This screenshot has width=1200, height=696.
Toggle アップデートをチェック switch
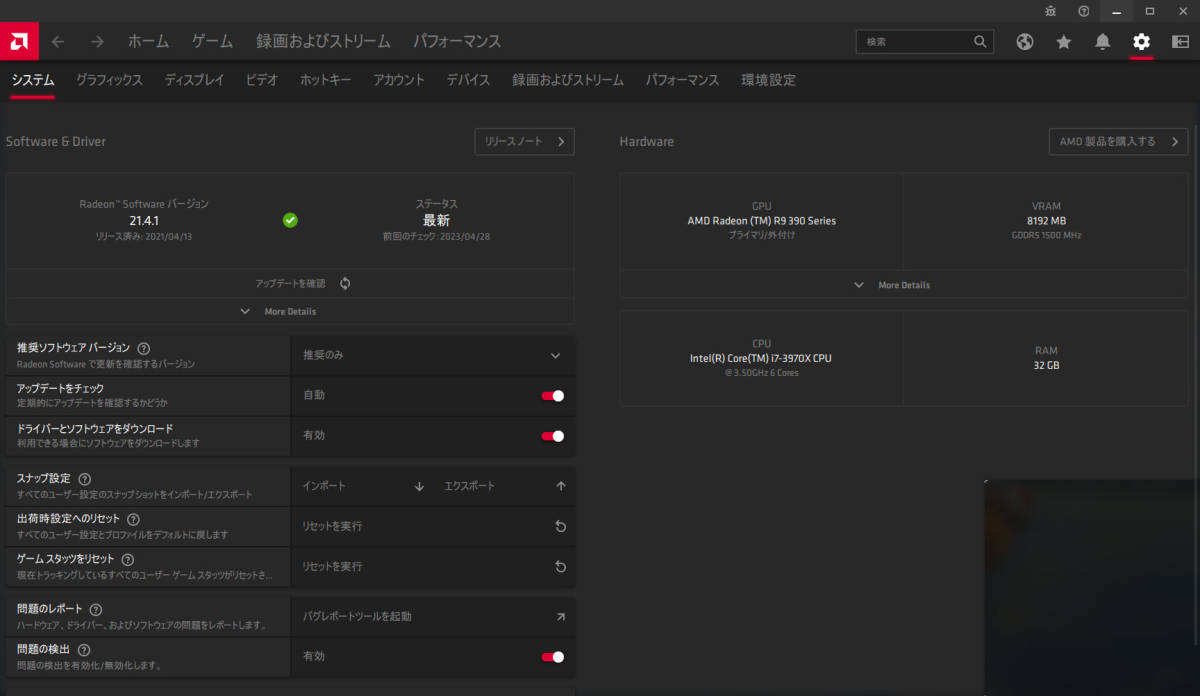coord(553,396)
